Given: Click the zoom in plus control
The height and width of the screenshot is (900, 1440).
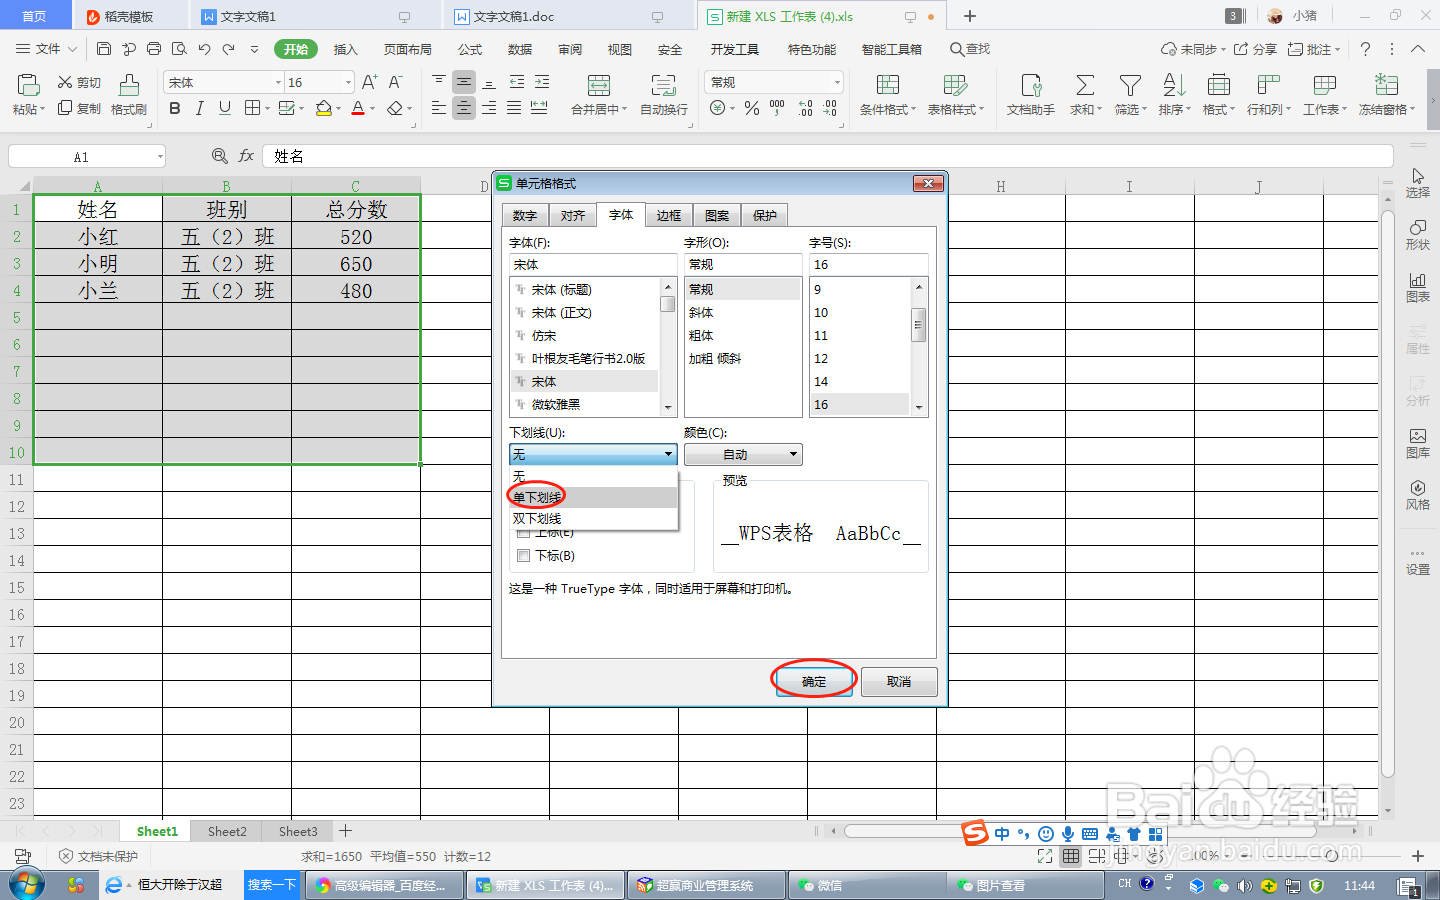Looking at the screenshot, I should tap(1418, 856).
